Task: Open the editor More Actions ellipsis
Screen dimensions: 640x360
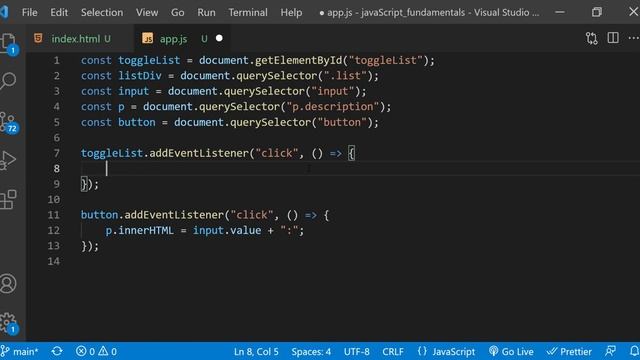Action: (634, 38)
